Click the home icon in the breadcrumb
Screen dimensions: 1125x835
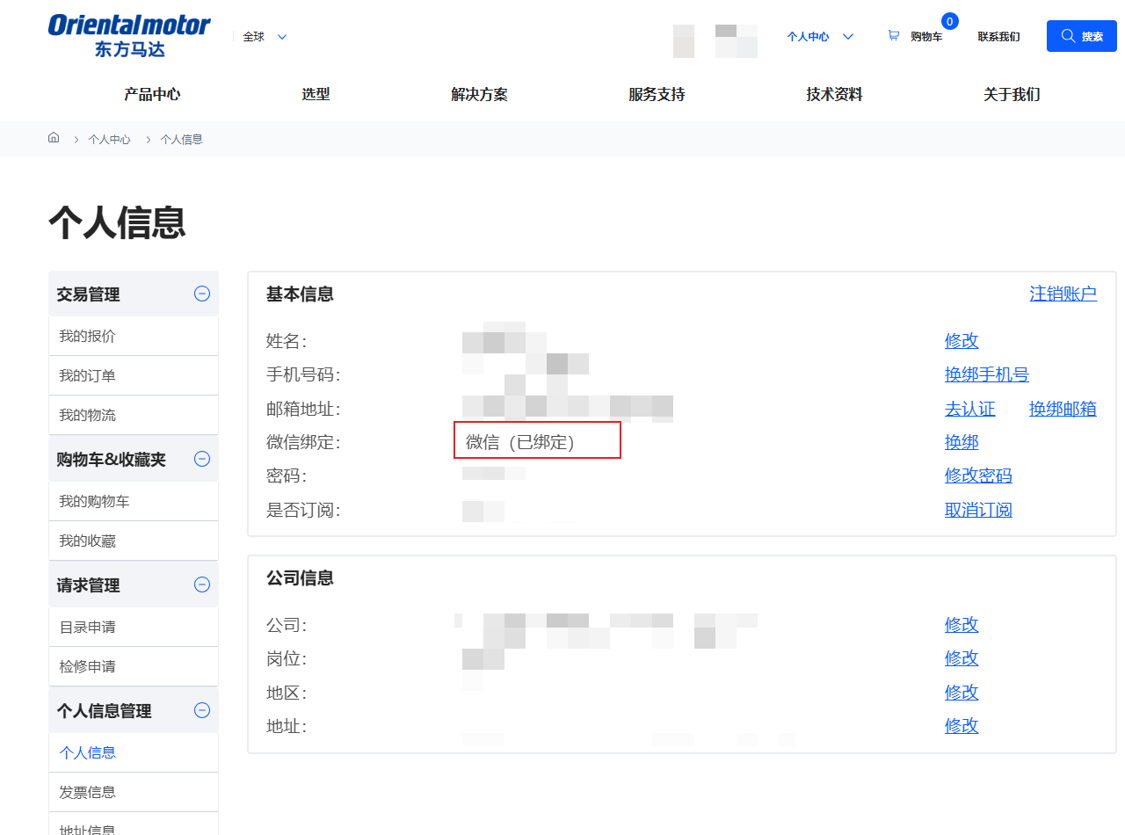point(53,138)
